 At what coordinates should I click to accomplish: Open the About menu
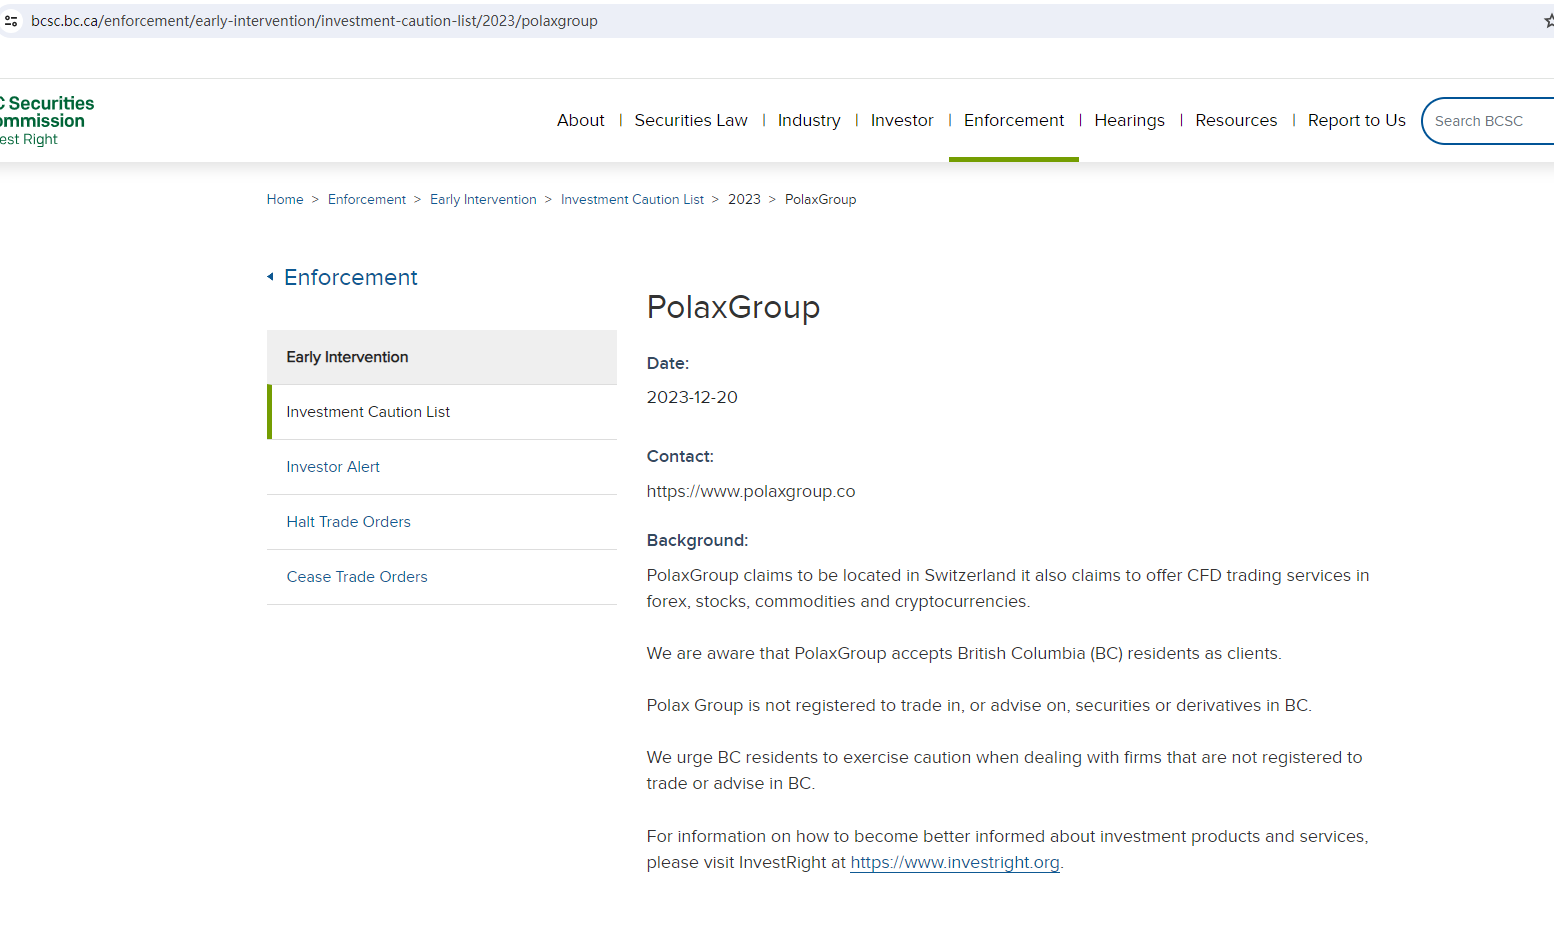pos(580,120)
